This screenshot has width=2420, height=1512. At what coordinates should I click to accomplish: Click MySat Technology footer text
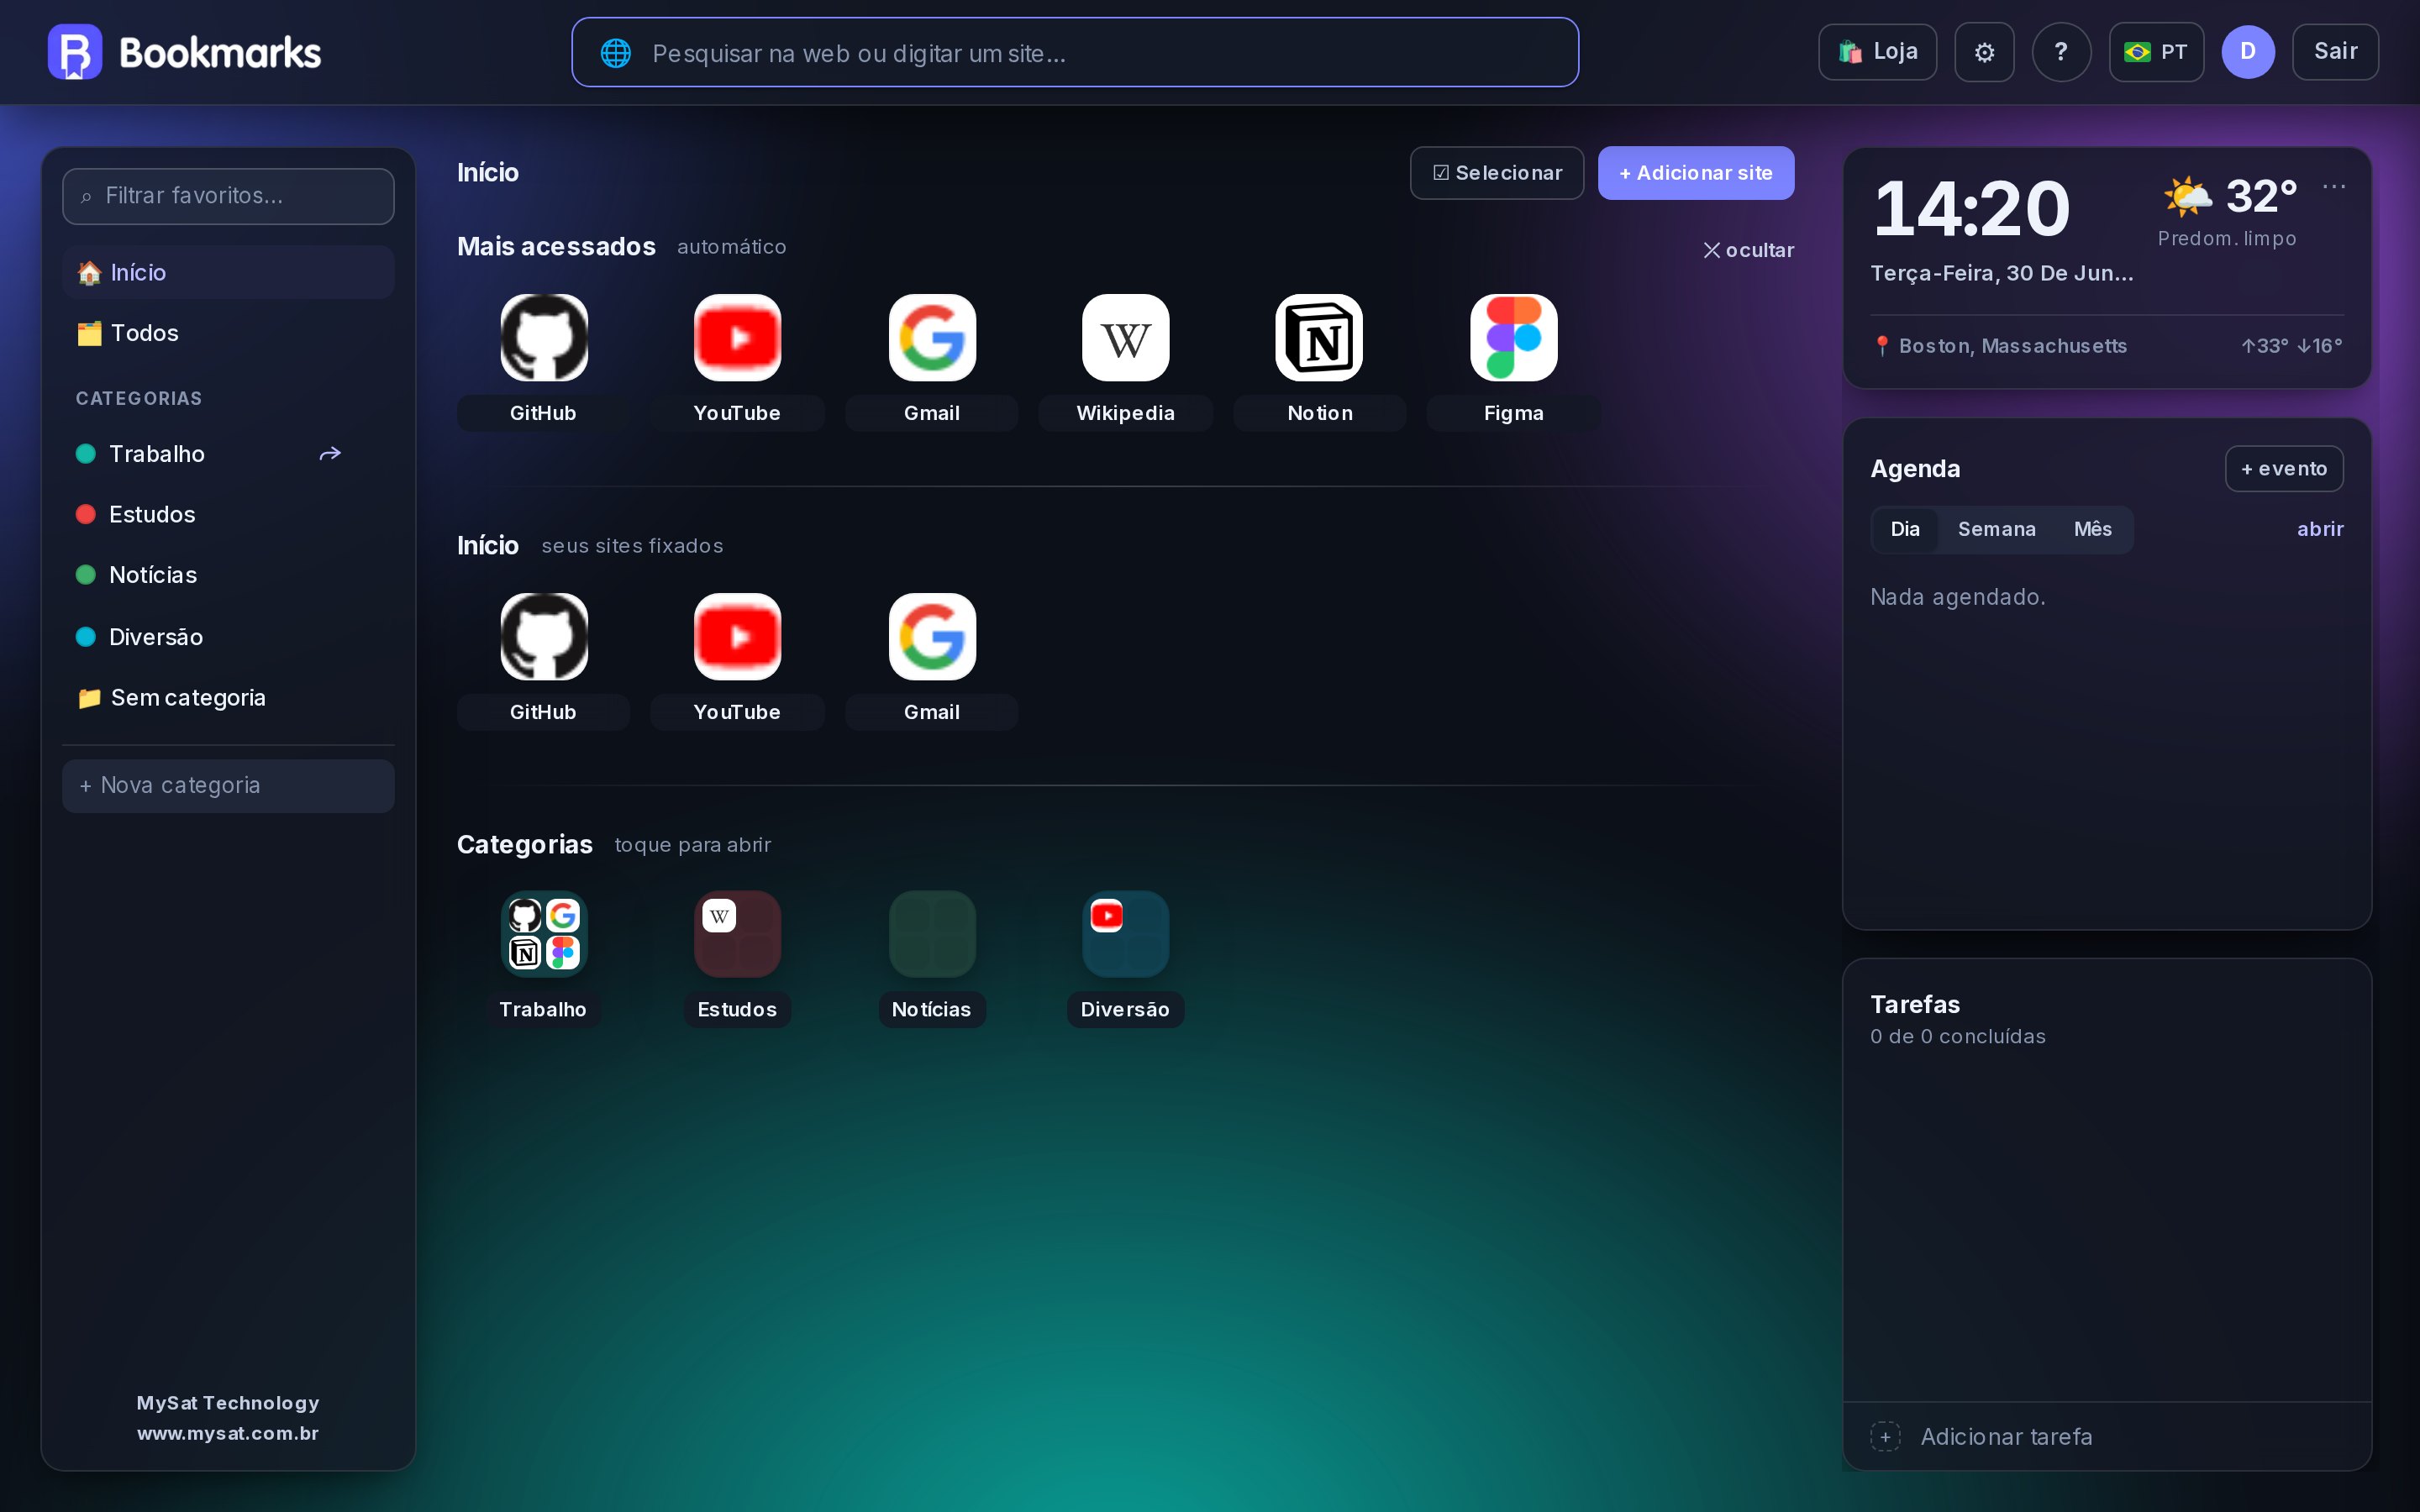[x=228, y=1403]
